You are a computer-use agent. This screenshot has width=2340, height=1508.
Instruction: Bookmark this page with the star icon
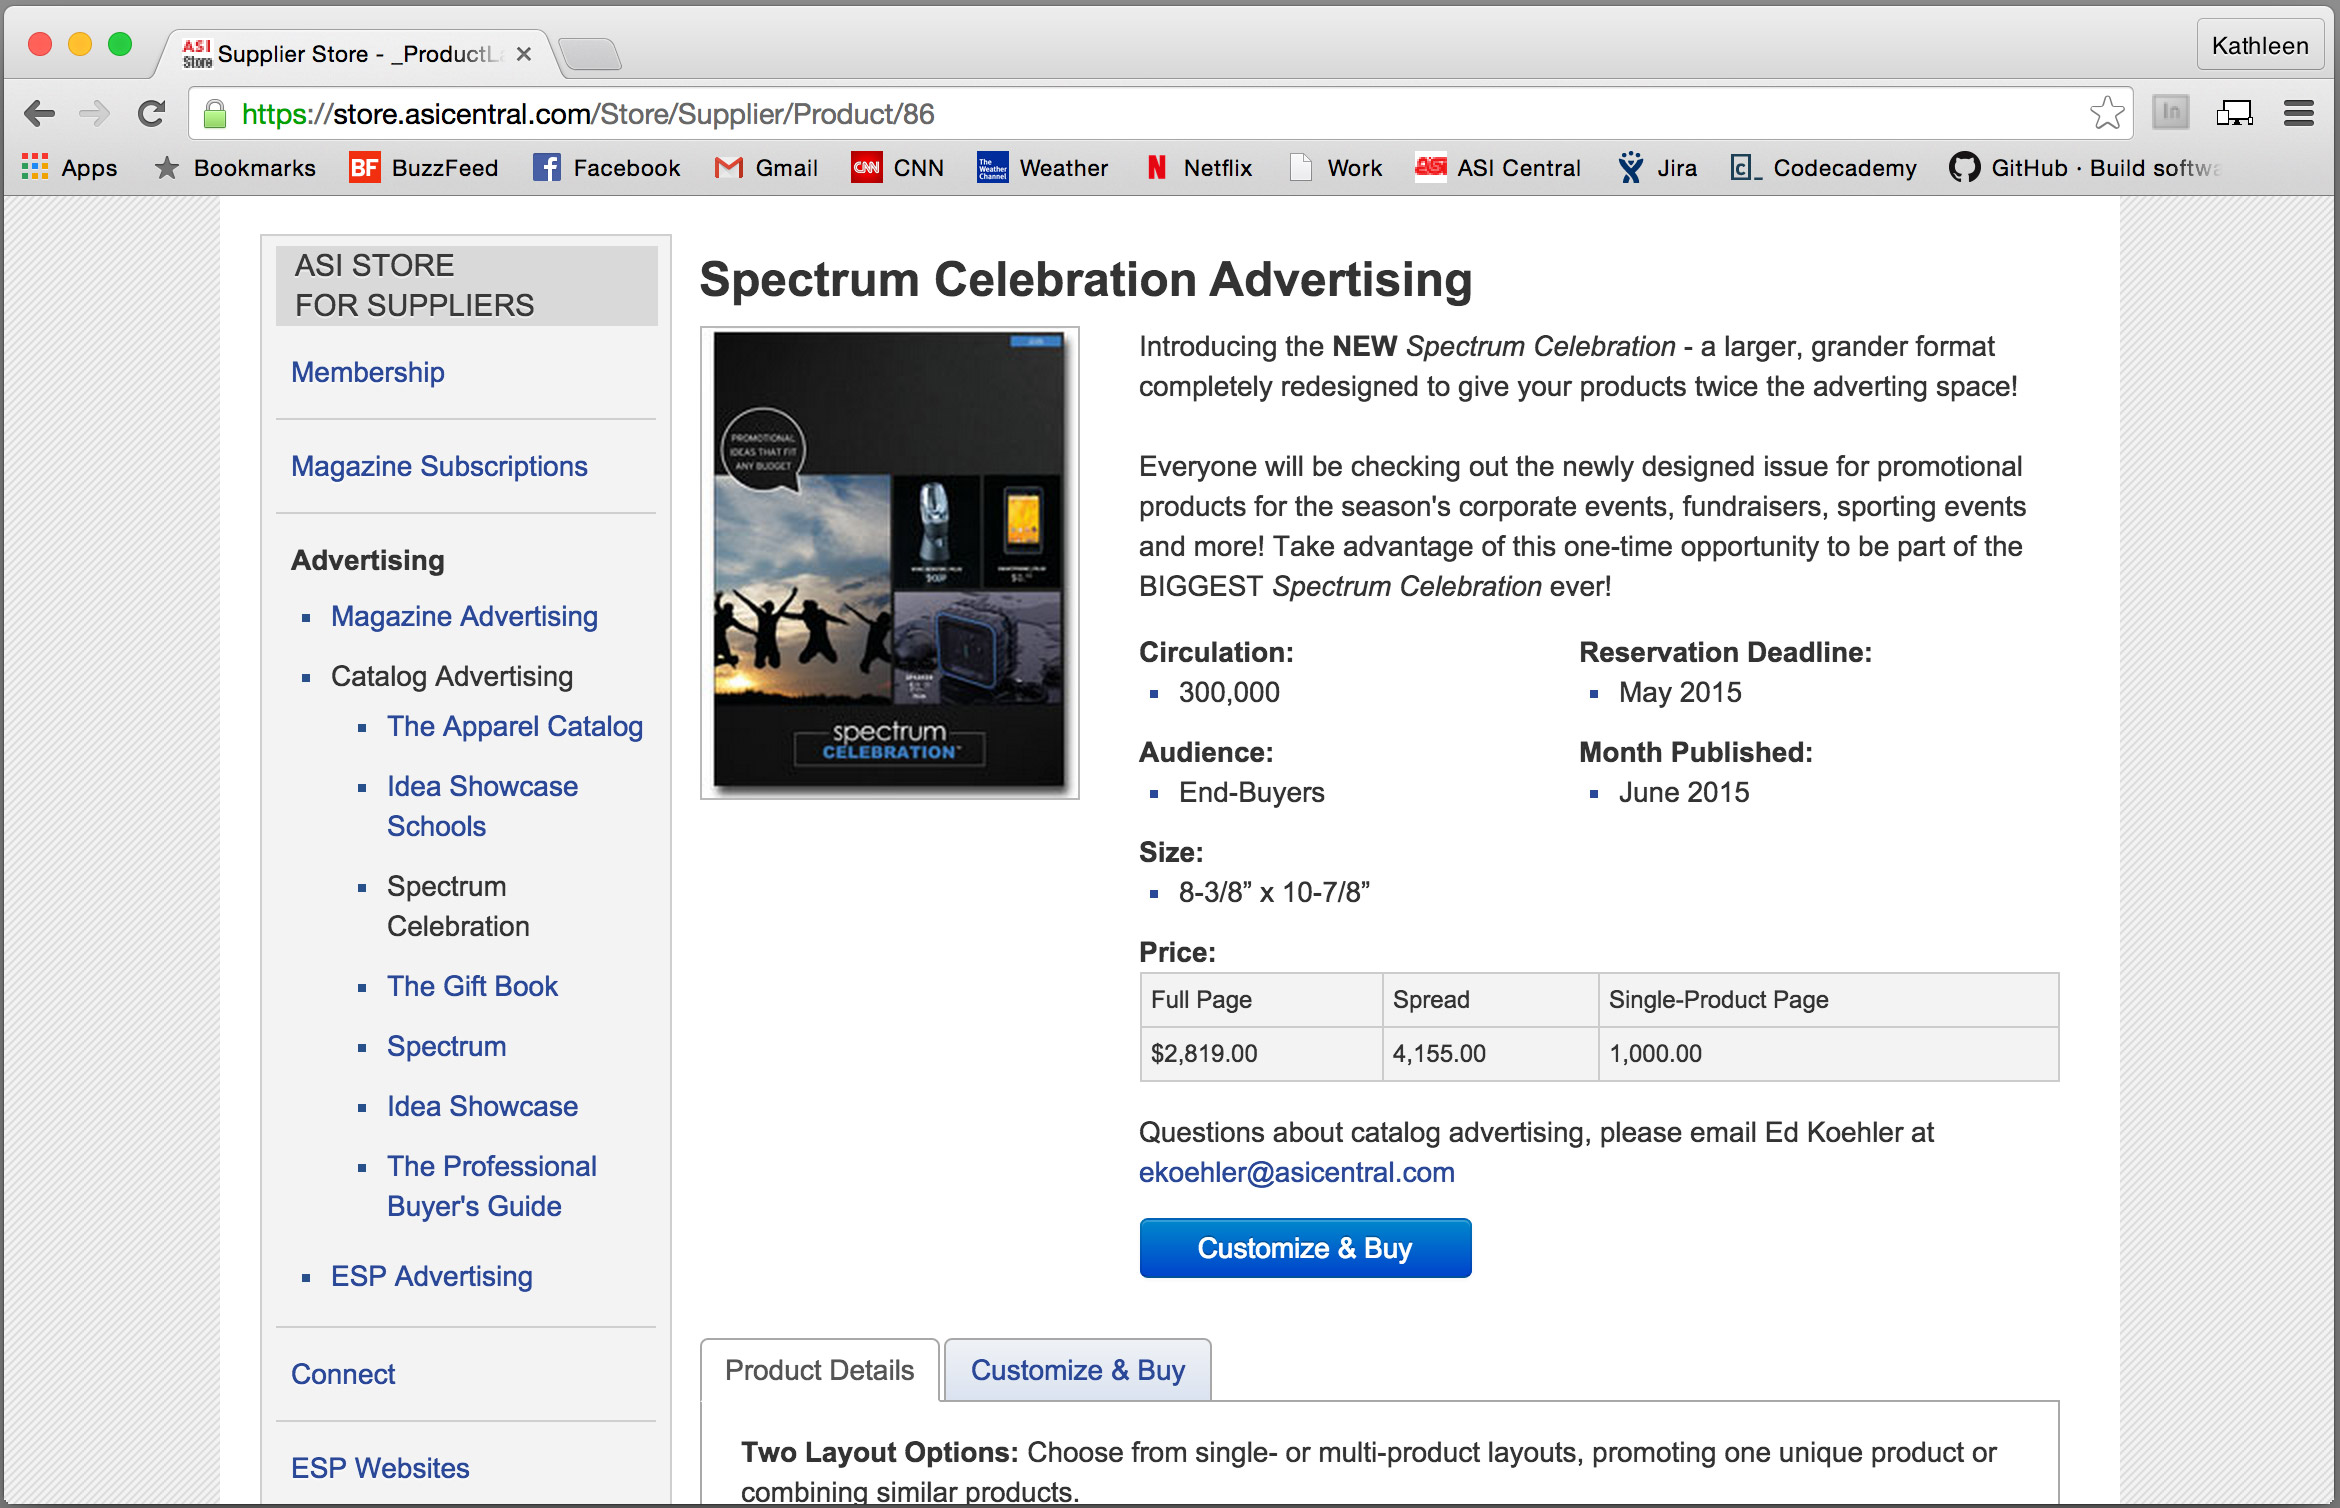coord(2106,113)
